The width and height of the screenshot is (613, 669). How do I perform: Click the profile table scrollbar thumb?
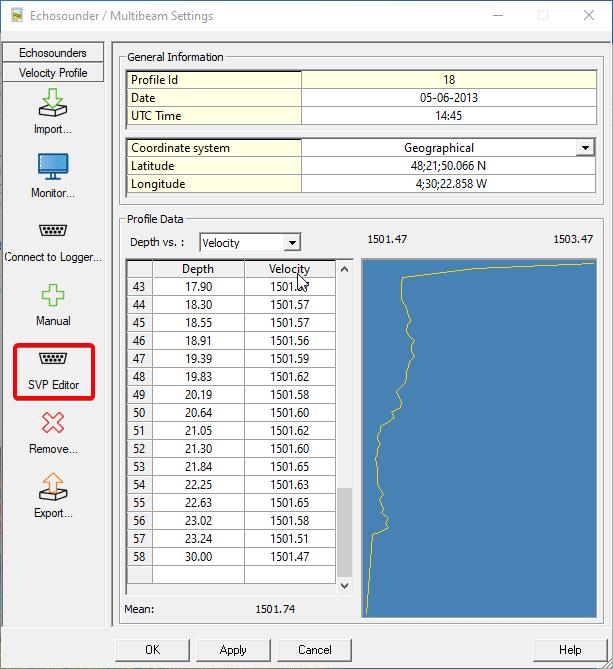click(344, 532)
